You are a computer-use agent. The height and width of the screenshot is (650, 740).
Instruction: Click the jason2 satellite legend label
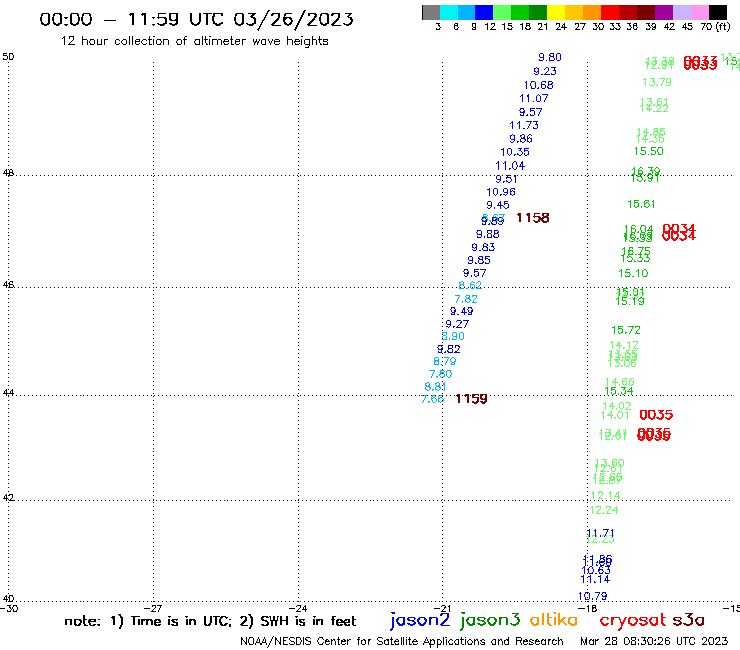[420, 620]
